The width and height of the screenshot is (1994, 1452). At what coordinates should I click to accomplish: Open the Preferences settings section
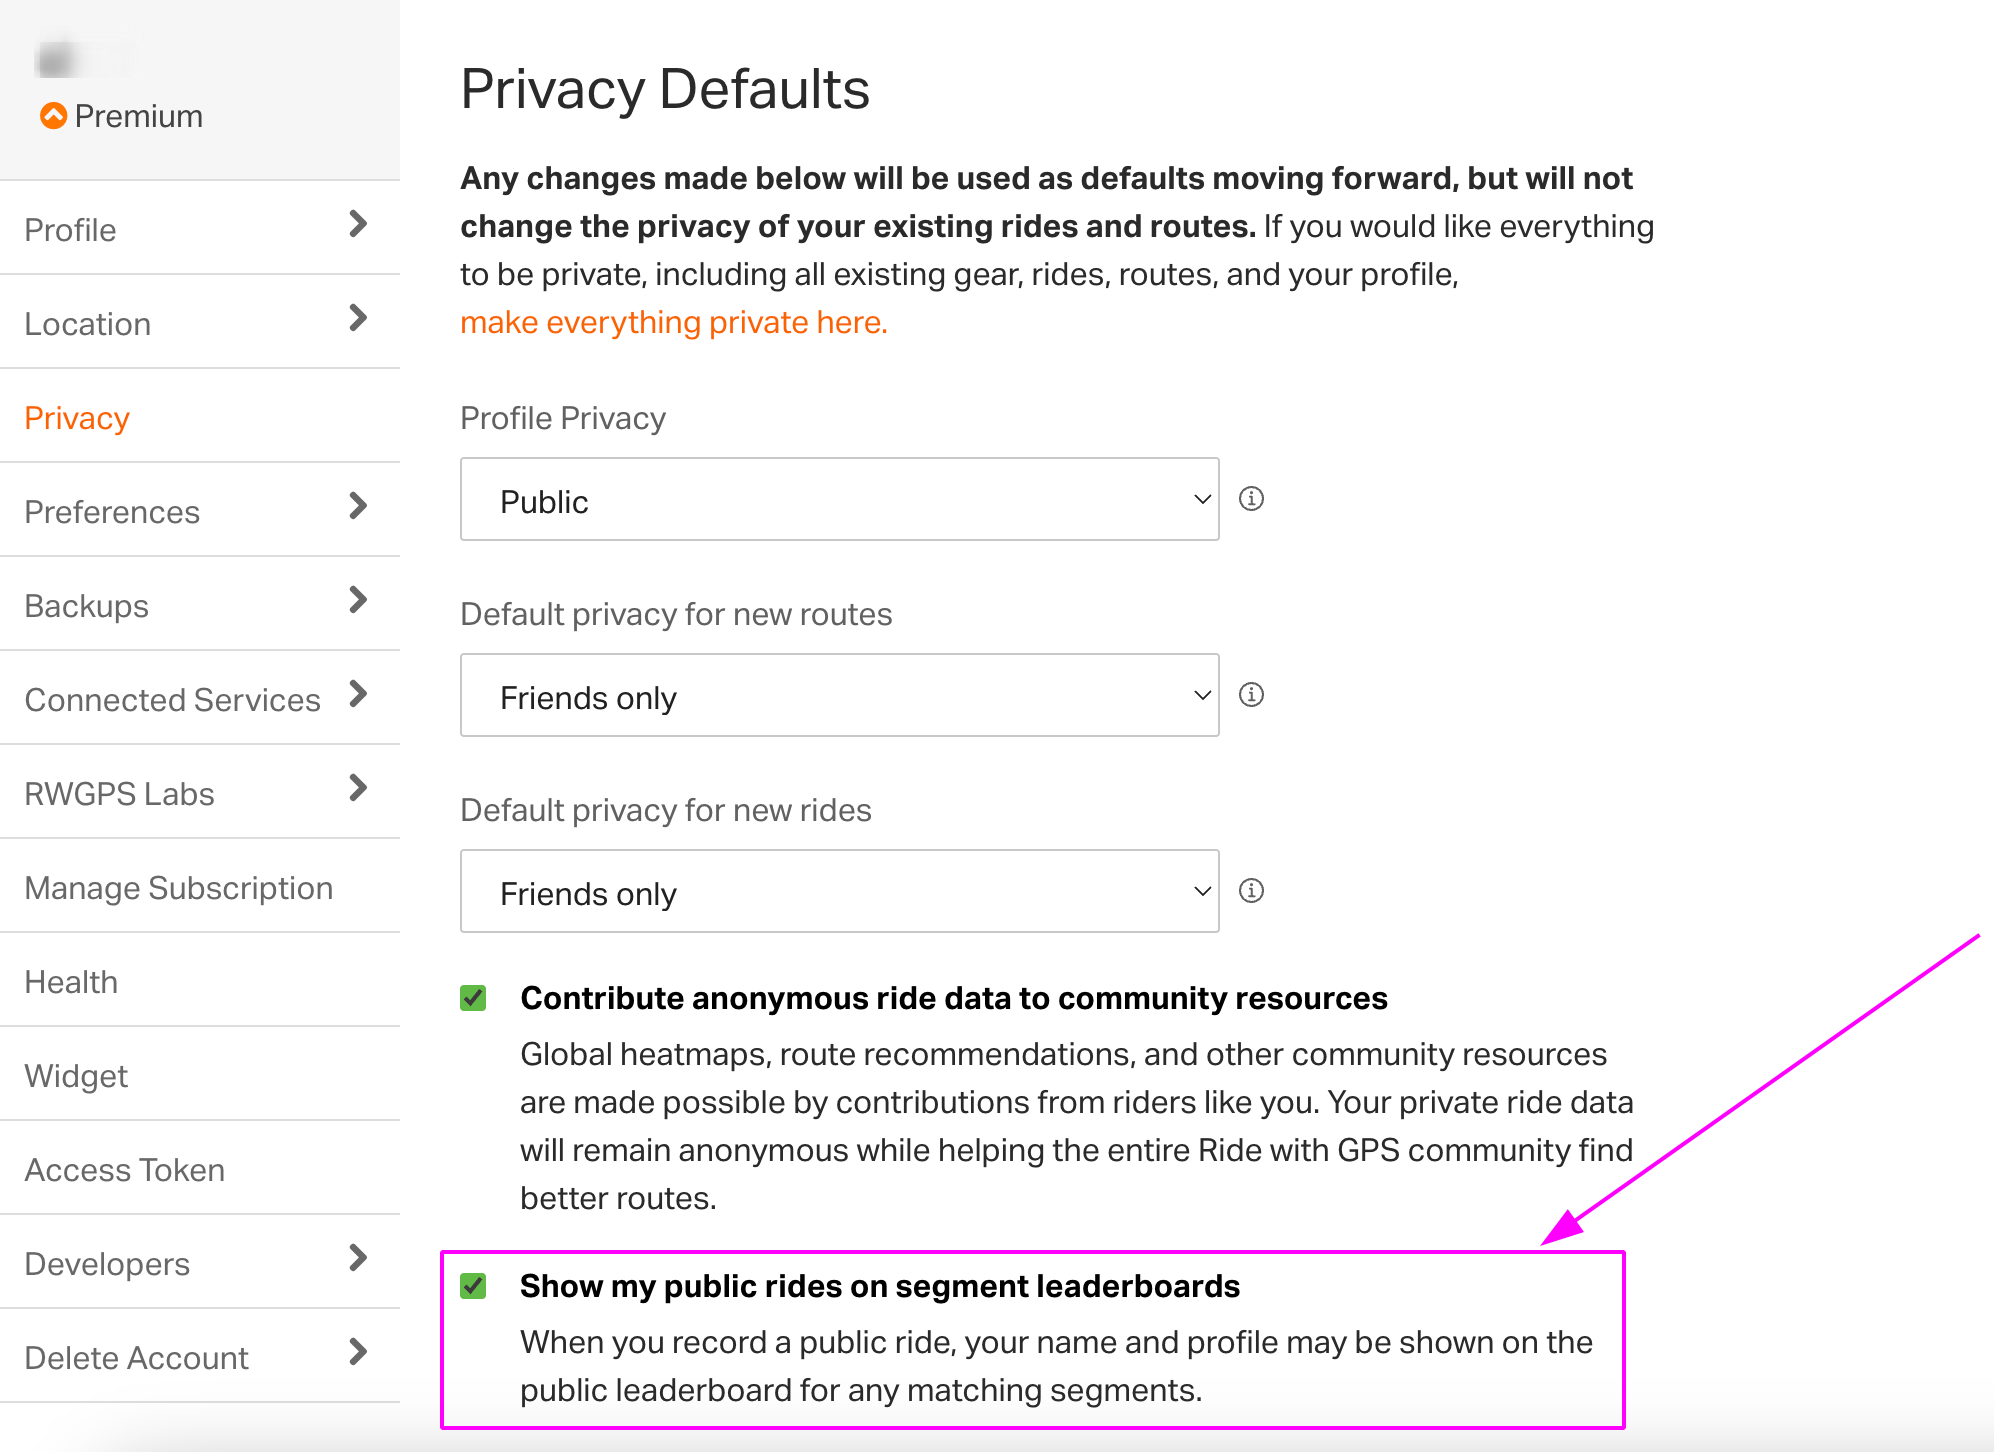coord(112,512)
